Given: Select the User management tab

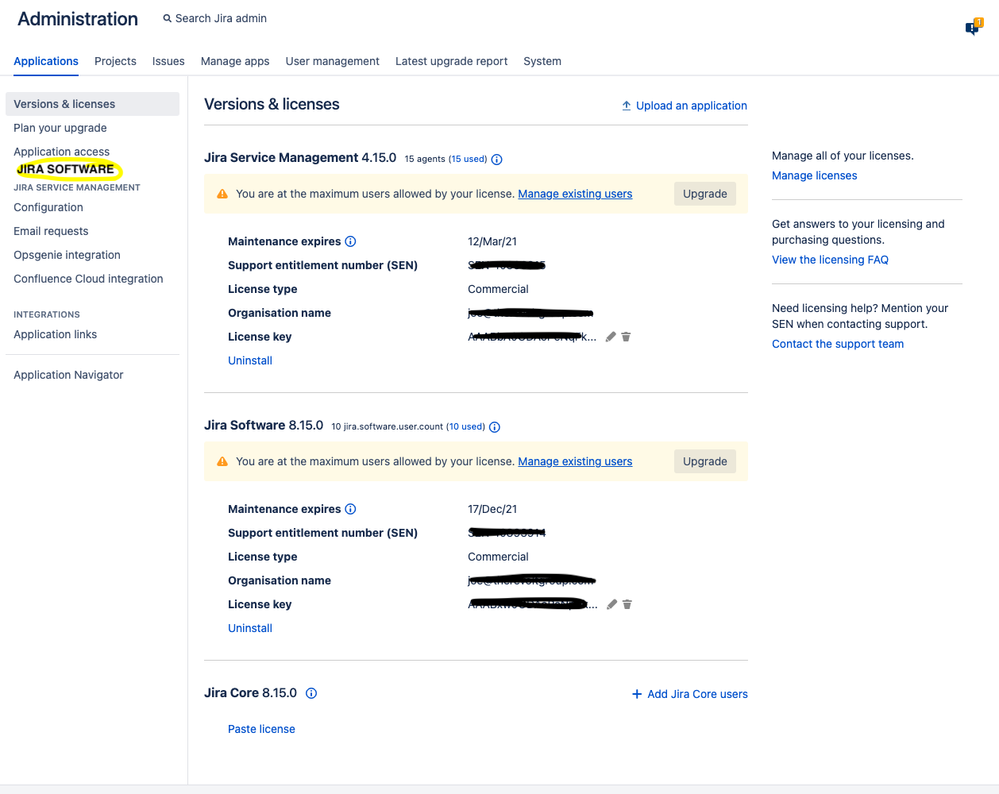Looking at the screenshot, I should 332,61.
